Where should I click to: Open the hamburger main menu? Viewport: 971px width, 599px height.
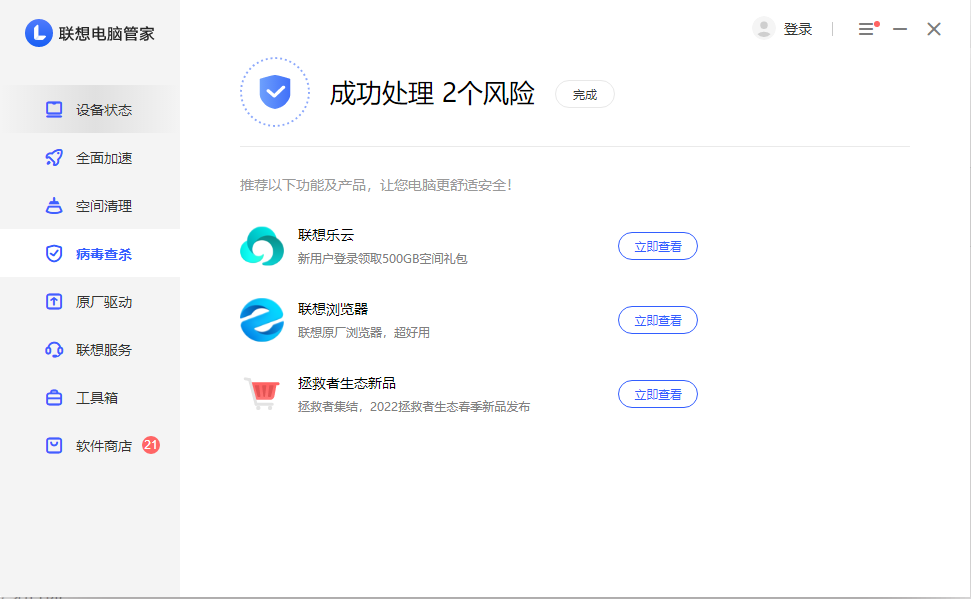click(x=866, y=29)
